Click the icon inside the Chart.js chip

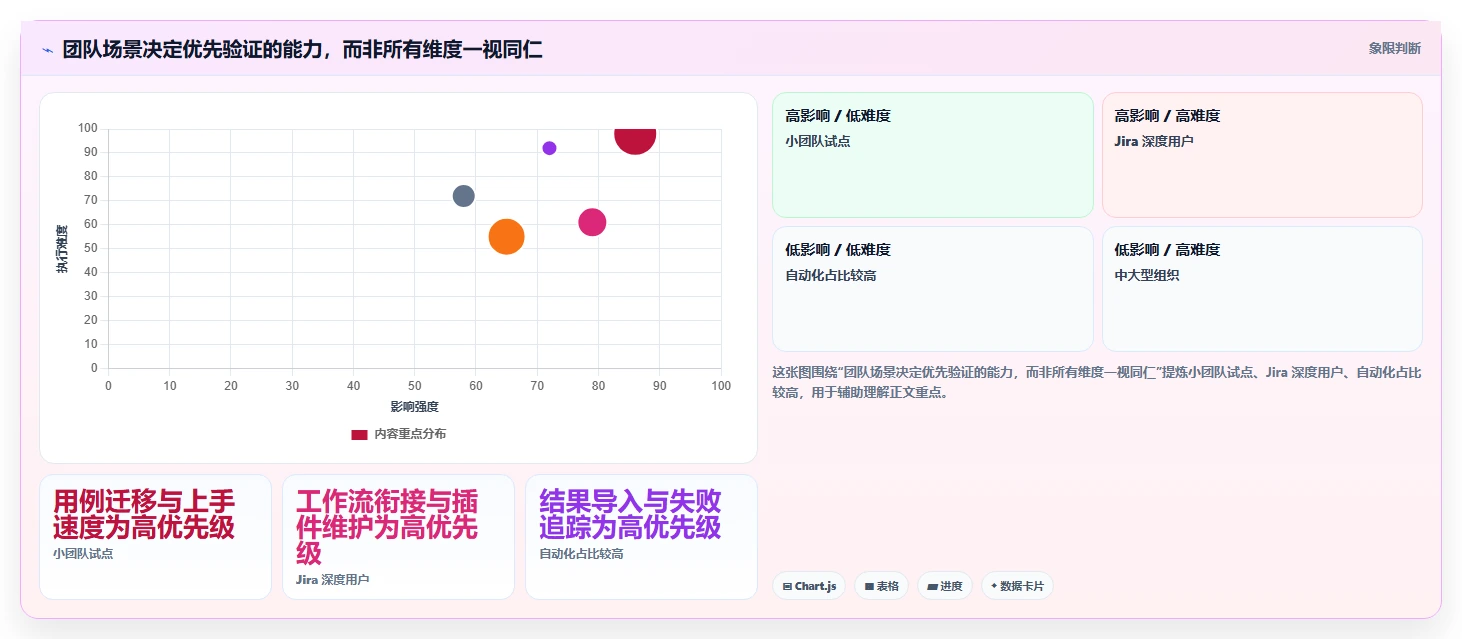tap(788, 587)
